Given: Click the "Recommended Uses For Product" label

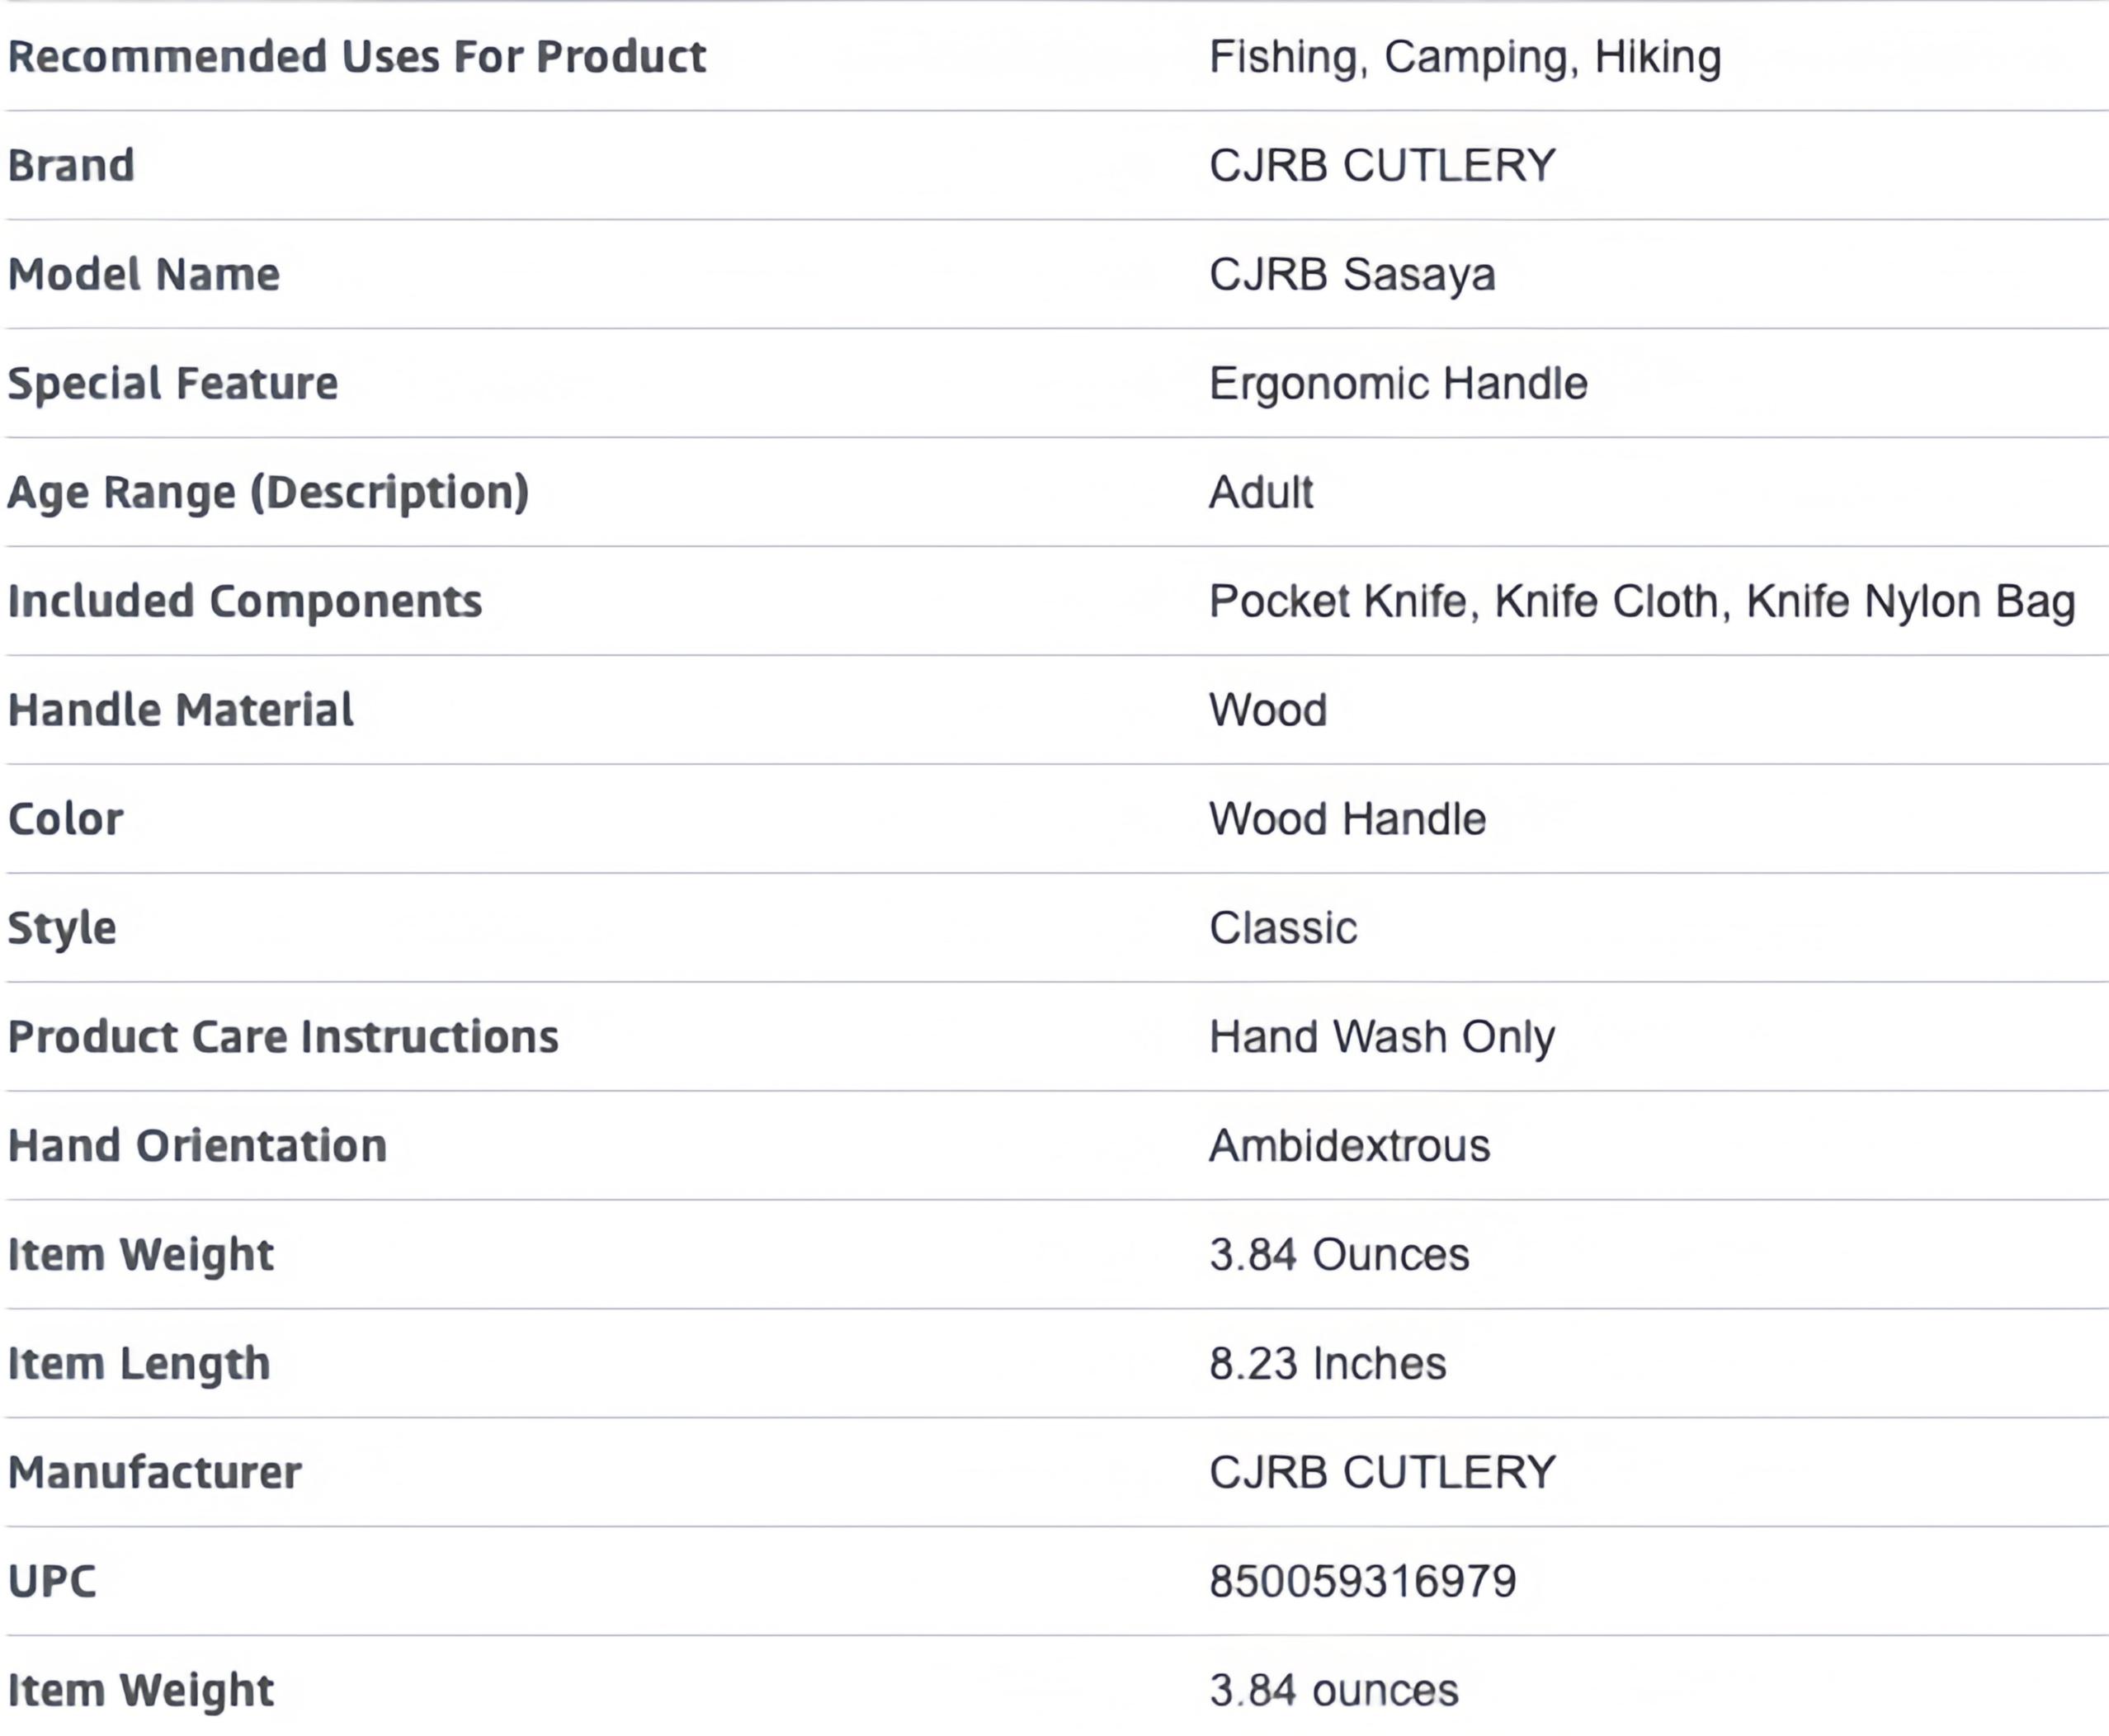Looking at the screenshot, I should (x=356, y=57).
